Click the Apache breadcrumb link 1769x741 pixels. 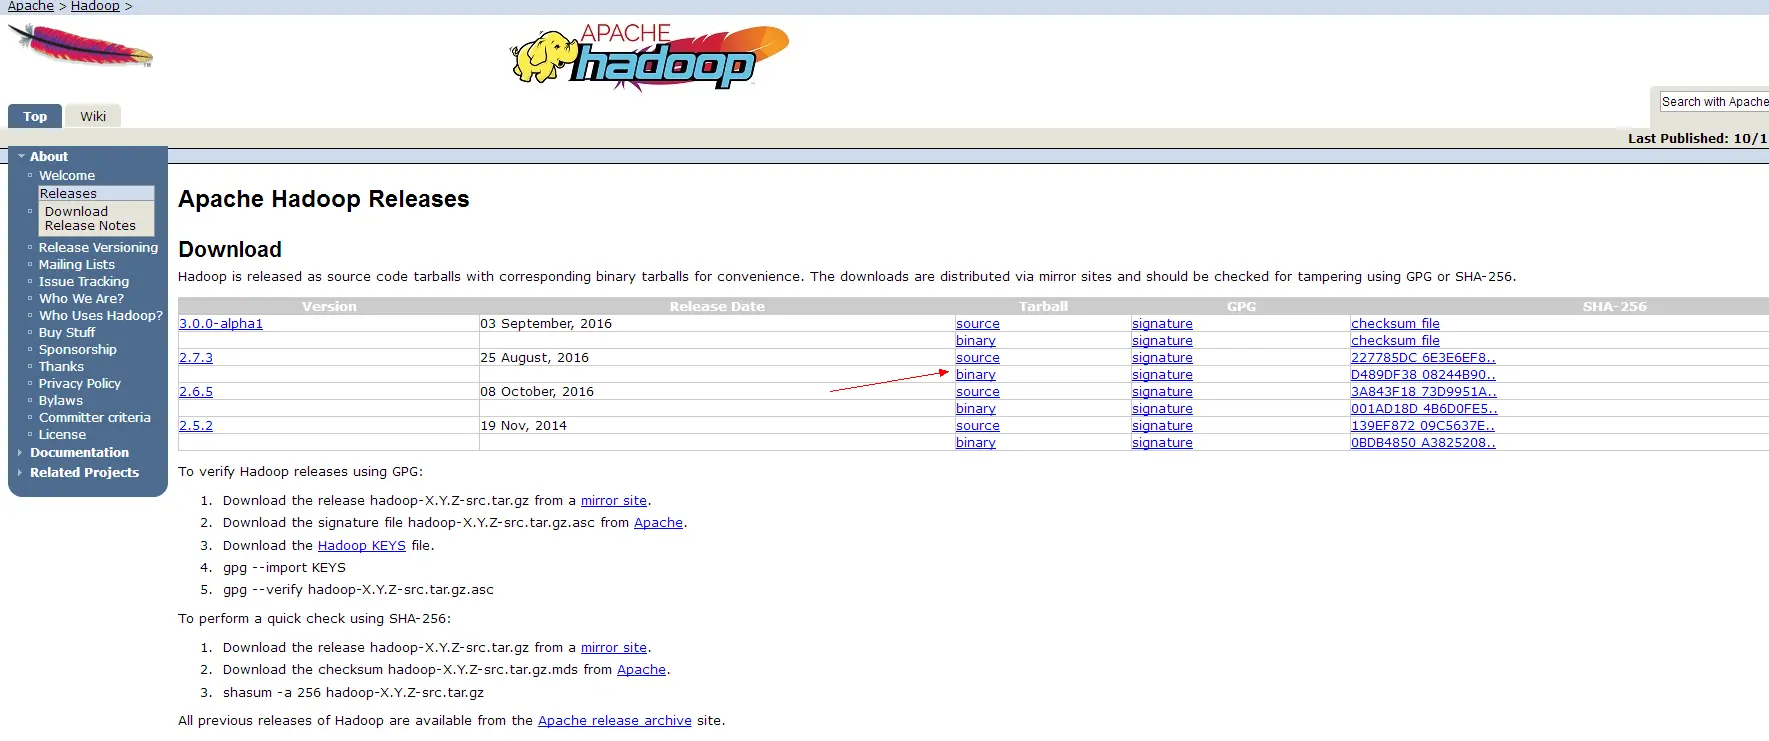click(31, 6)
